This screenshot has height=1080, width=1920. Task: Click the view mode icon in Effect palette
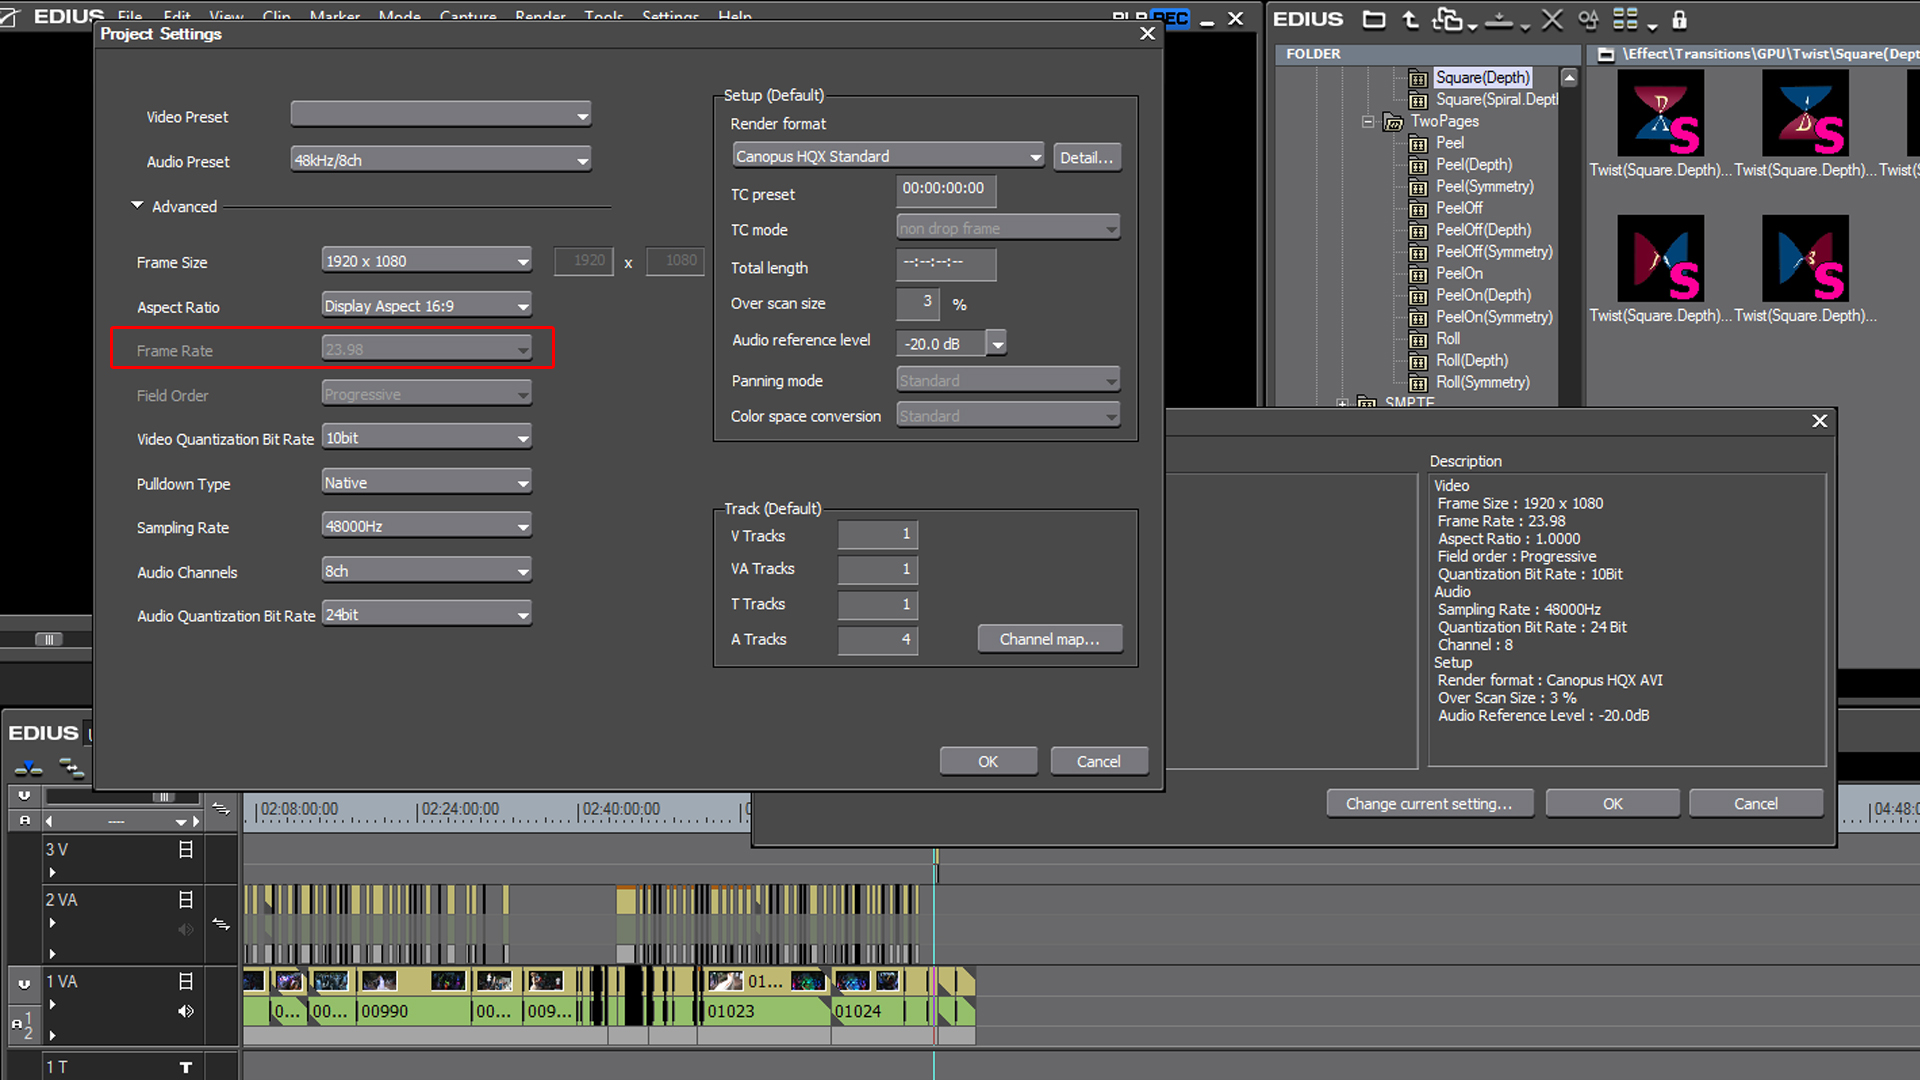pyautogui.click(x=1626, y=19)
